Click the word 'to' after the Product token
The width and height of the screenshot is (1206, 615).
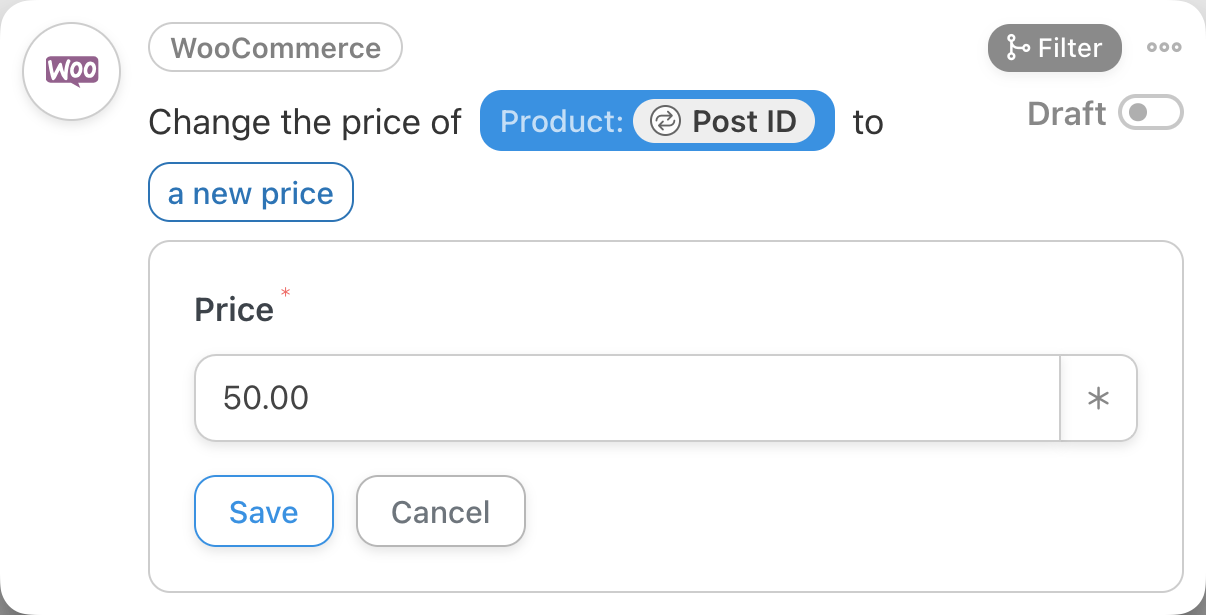tap(867, 123)
